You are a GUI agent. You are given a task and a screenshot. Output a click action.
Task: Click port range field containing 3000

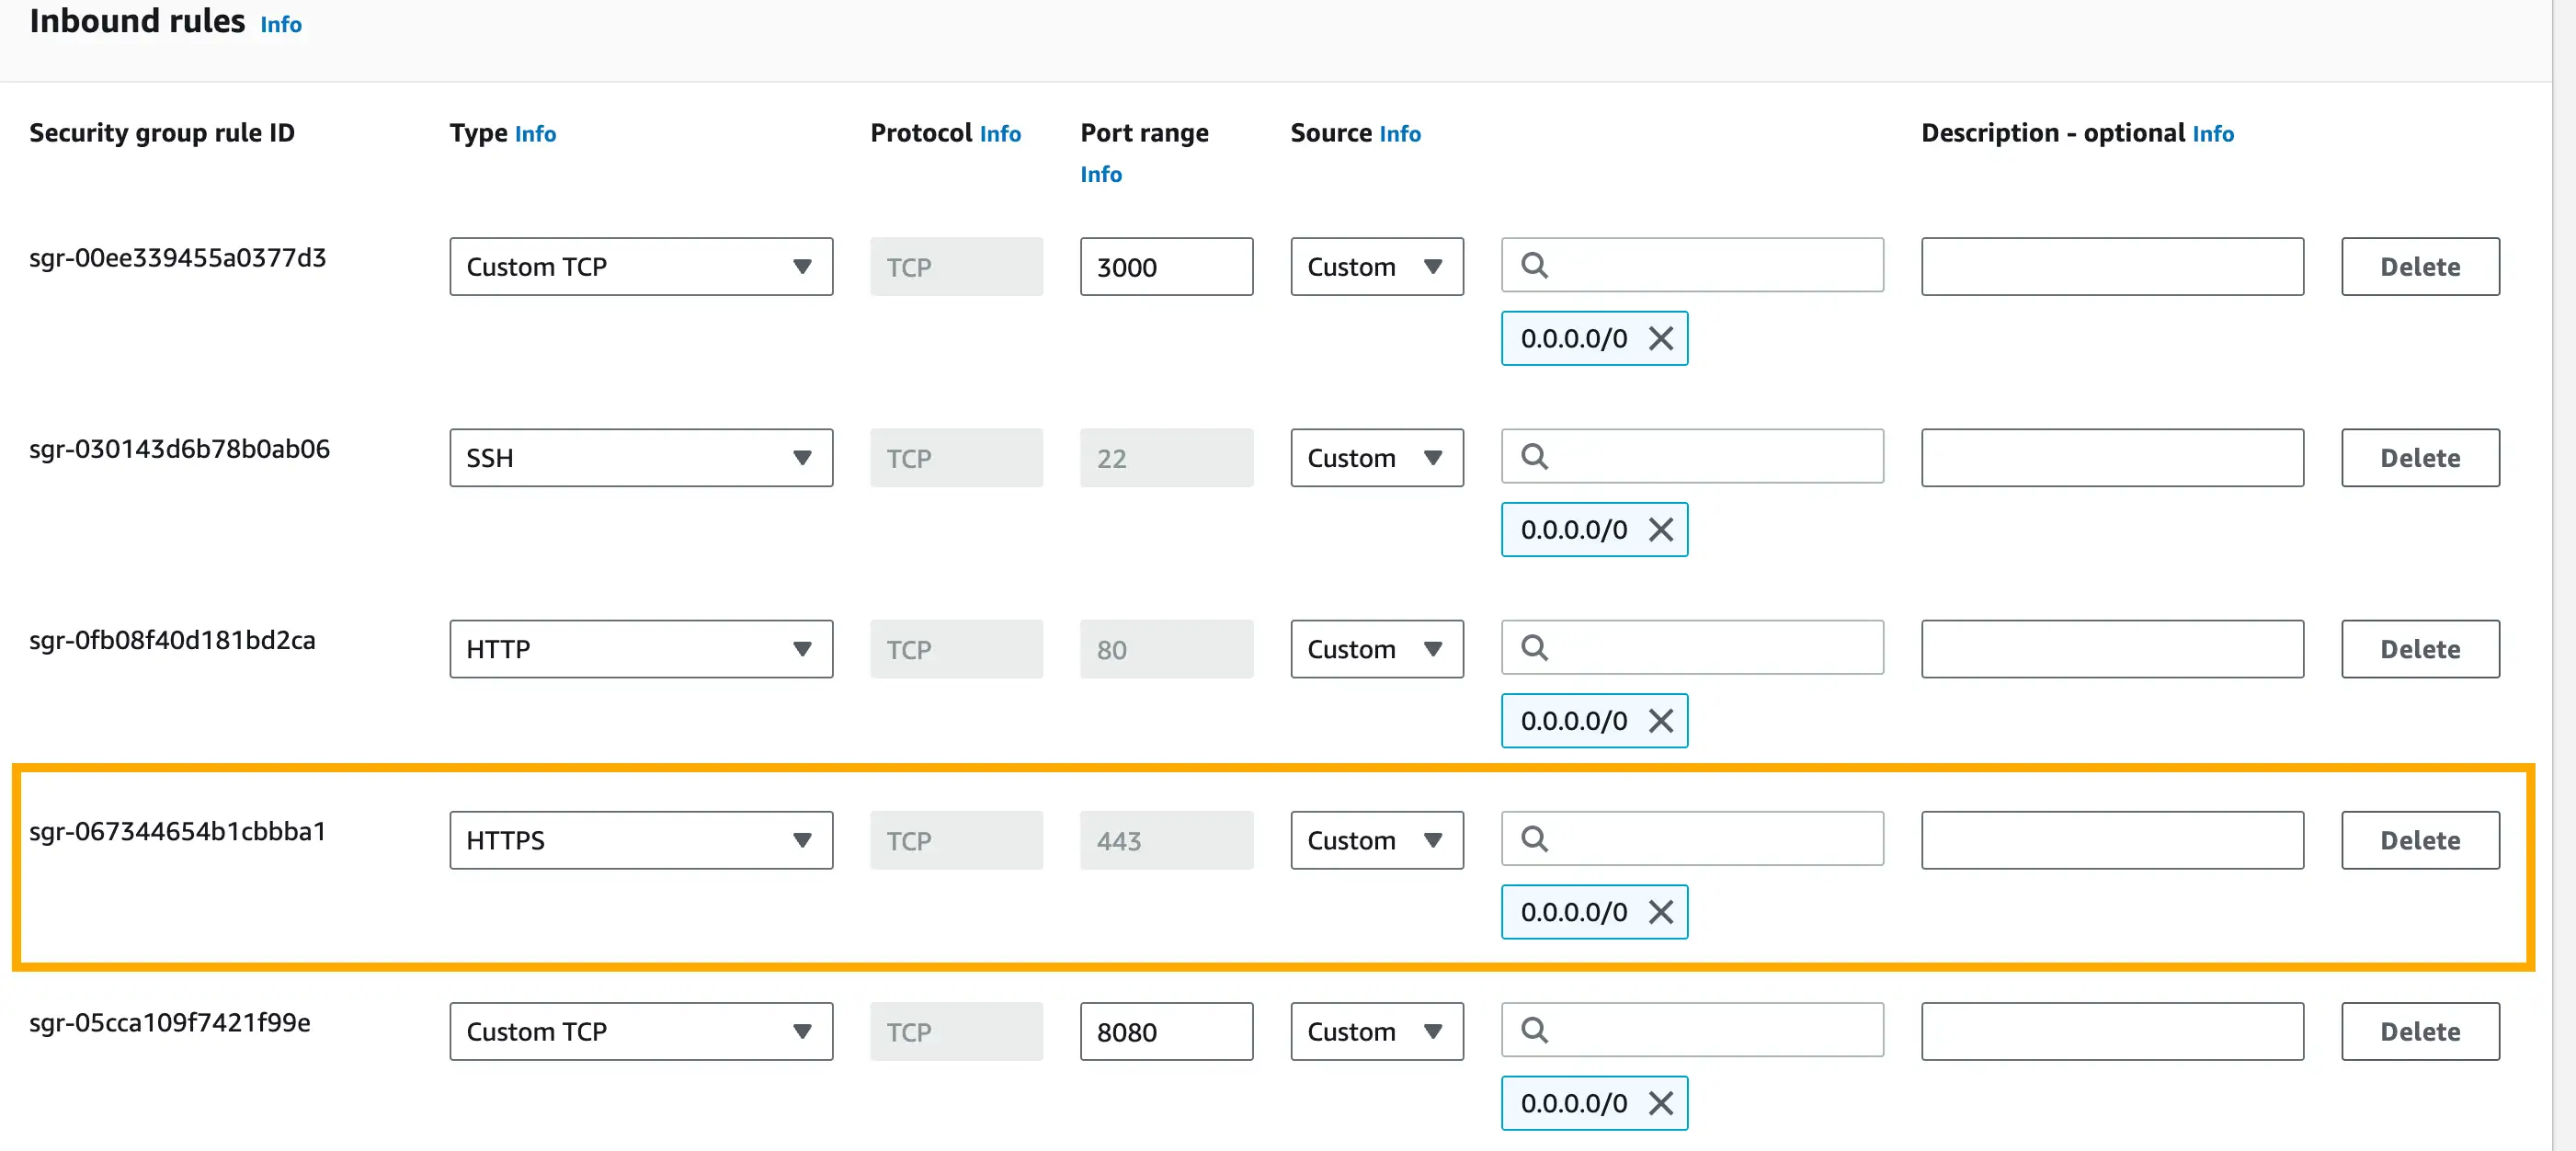point(1165,266)
